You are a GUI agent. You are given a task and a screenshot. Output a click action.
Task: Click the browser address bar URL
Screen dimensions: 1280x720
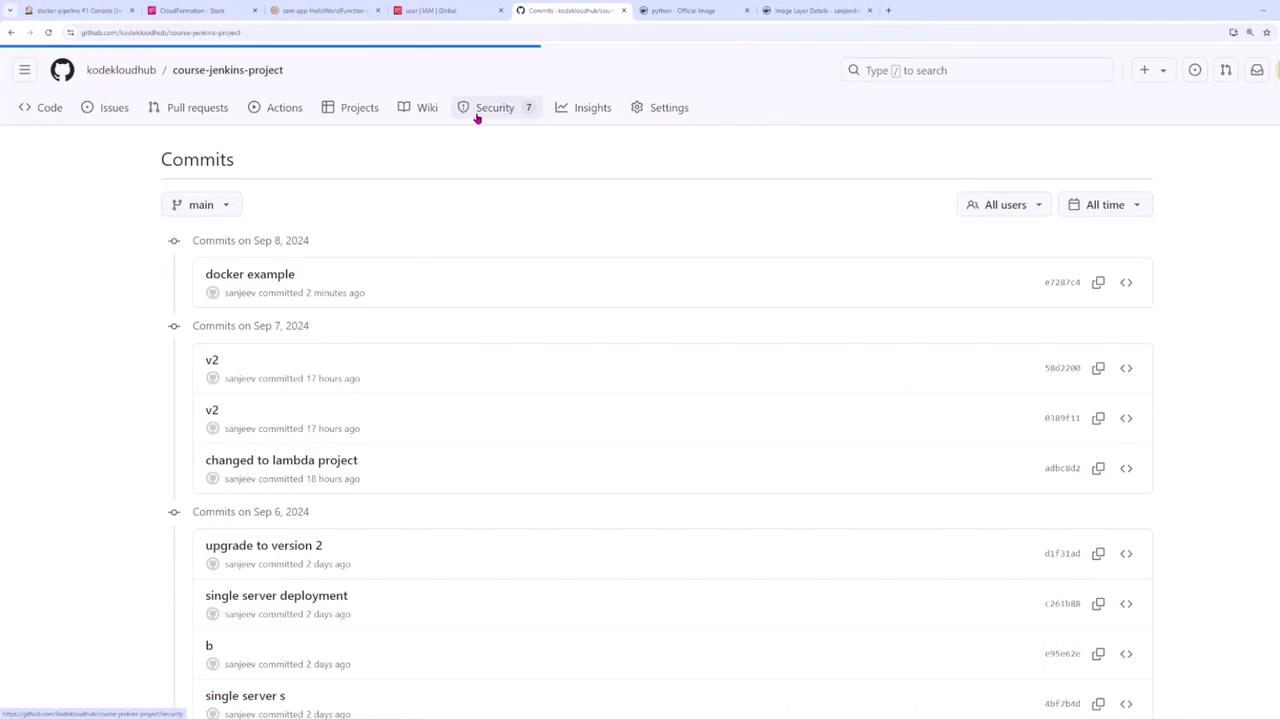[x=161, y=32]
